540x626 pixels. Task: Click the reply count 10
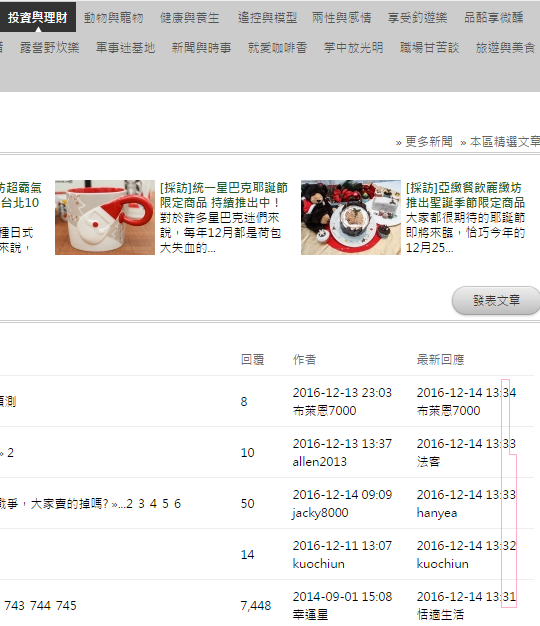click(247, 452)
